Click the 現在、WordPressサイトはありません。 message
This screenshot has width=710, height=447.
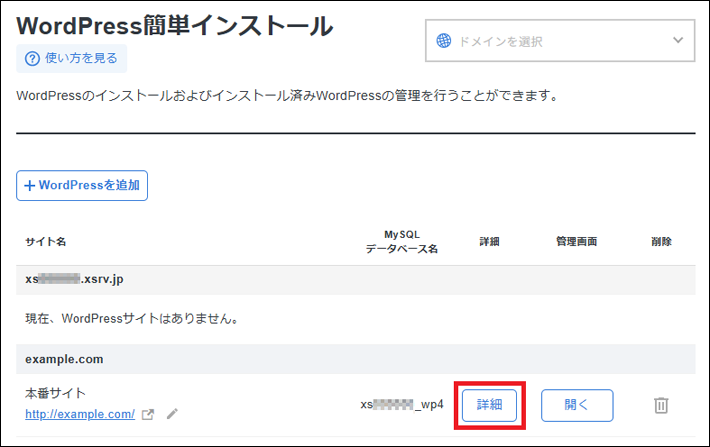click(x=132, y=318)
